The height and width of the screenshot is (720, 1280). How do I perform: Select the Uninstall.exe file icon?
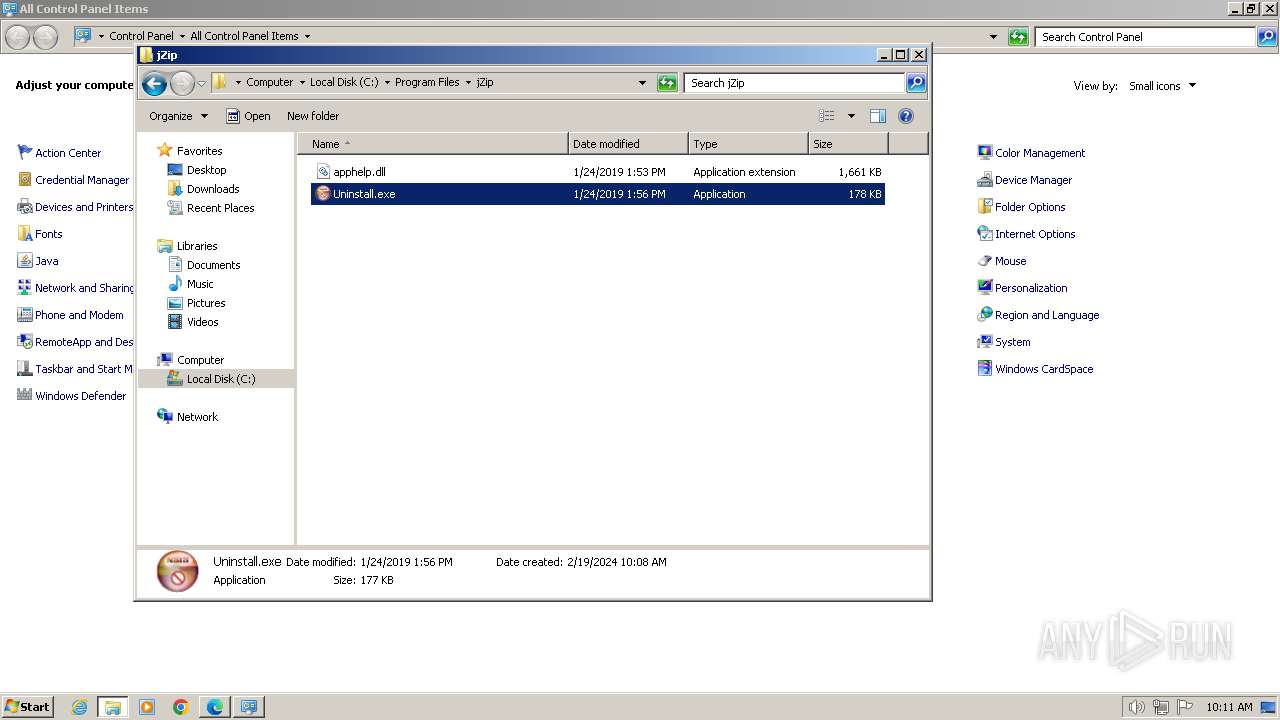pyautogui.click(x=323, y=194)
